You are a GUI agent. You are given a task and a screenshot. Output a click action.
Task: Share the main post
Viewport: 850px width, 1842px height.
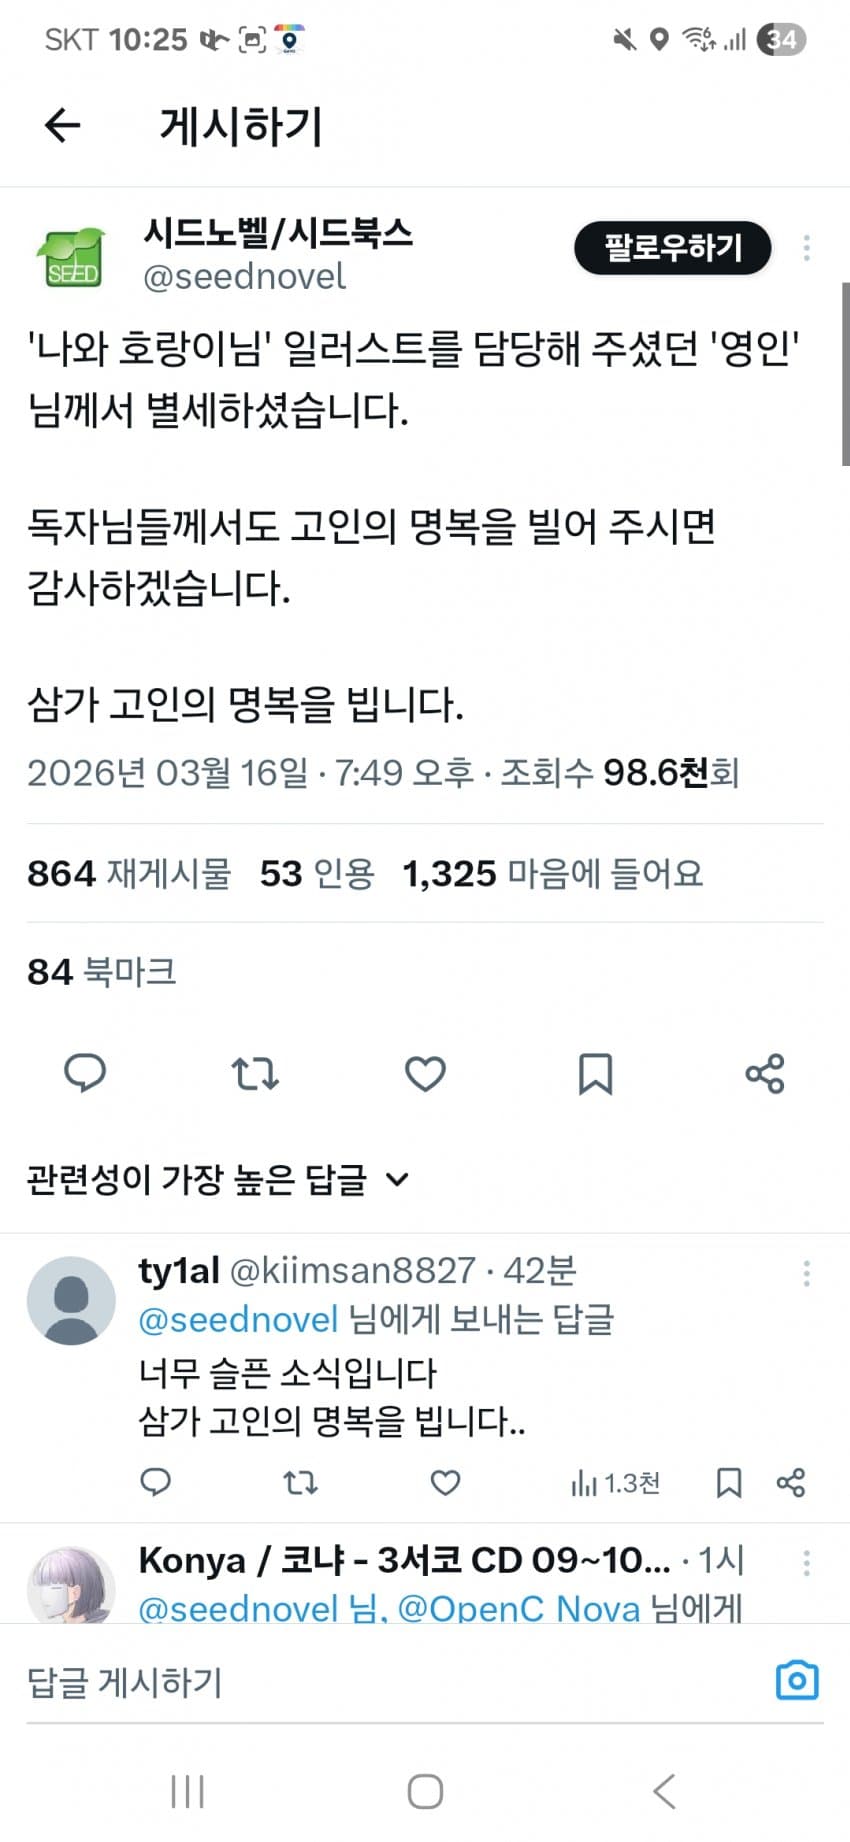point(765,1073)
